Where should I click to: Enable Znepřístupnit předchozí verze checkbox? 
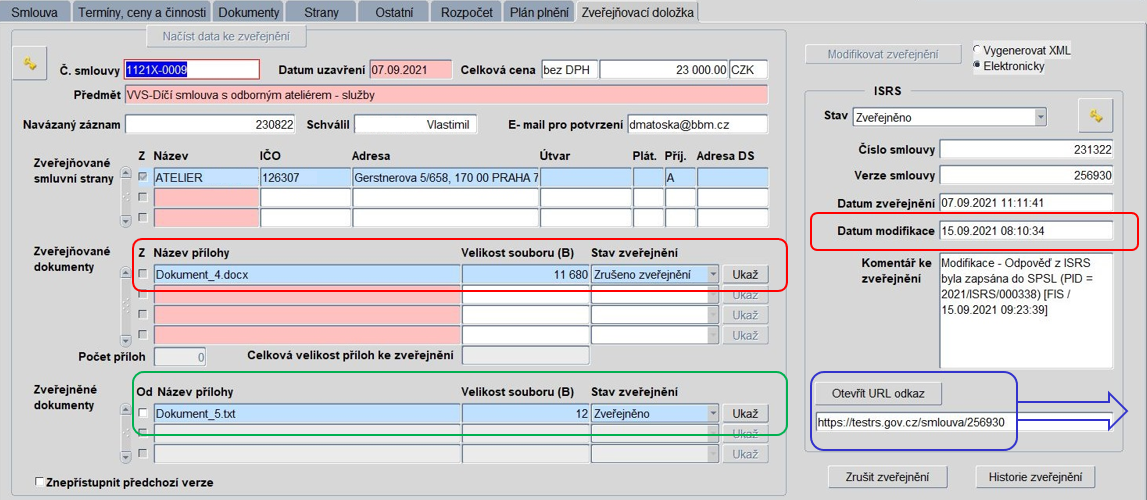[x=40, y=482]
